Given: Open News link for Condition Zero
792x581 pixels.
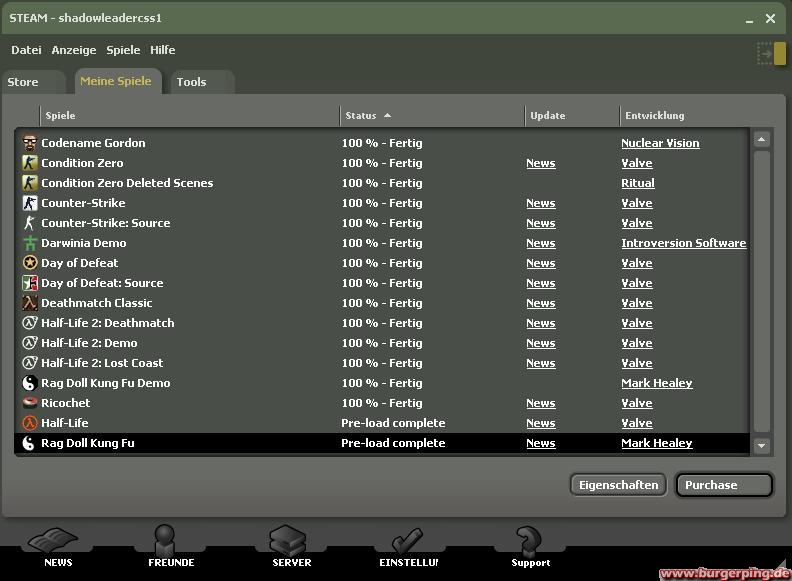Looking at the screenshot, I should coord(540,163).
